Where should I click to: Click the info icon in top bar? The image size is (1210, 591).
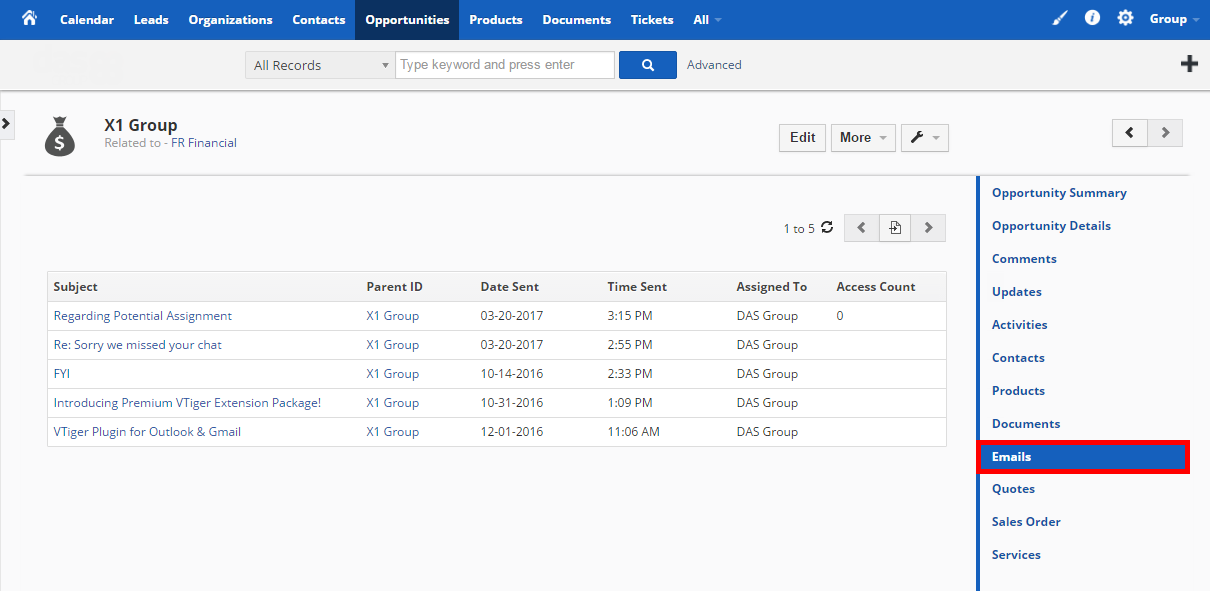coord(1093,19)
